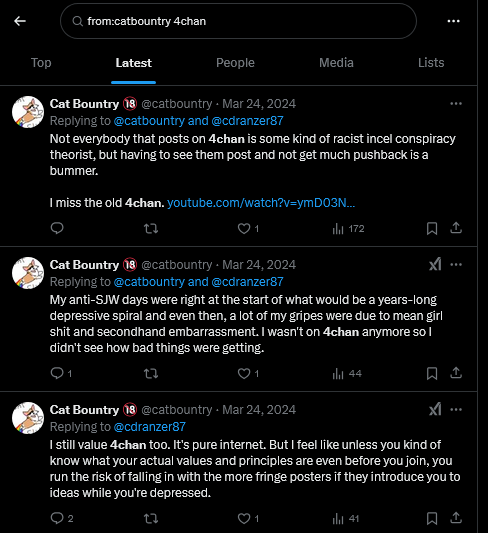The image size is (488, 533).
Task: Open more options on first tweet
Action: pos(456,104)
